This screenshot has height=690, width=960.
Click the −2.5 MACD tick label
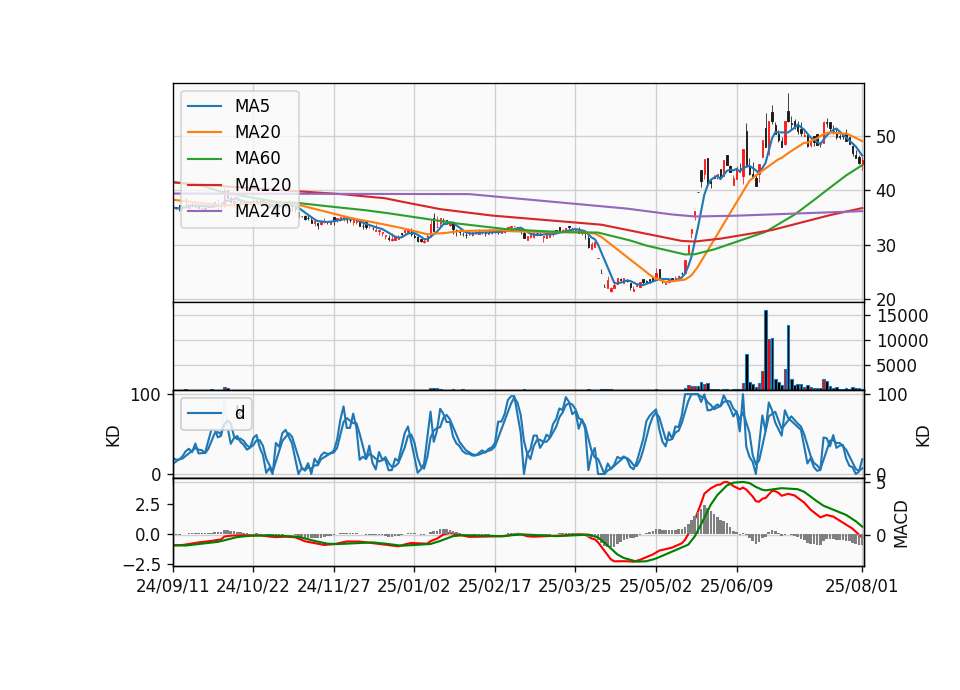click(141, 564)
